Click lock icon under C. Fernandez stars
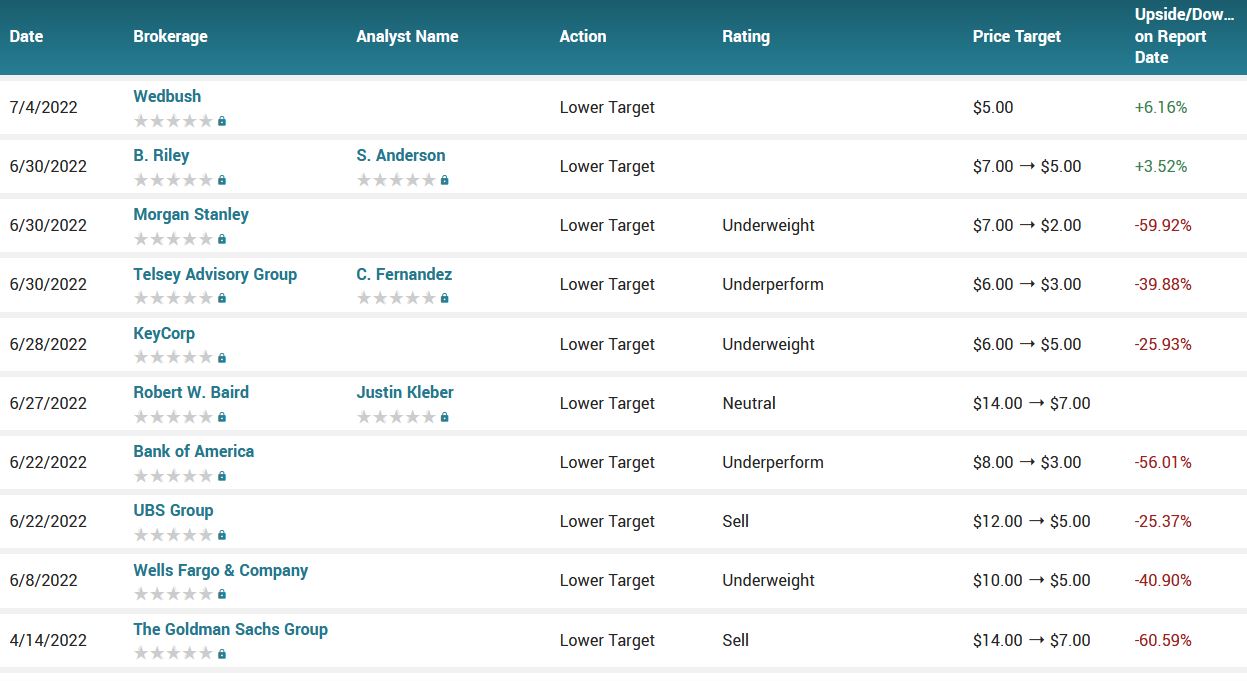This screenshot has height=681, width=1247. click(445, 298)
